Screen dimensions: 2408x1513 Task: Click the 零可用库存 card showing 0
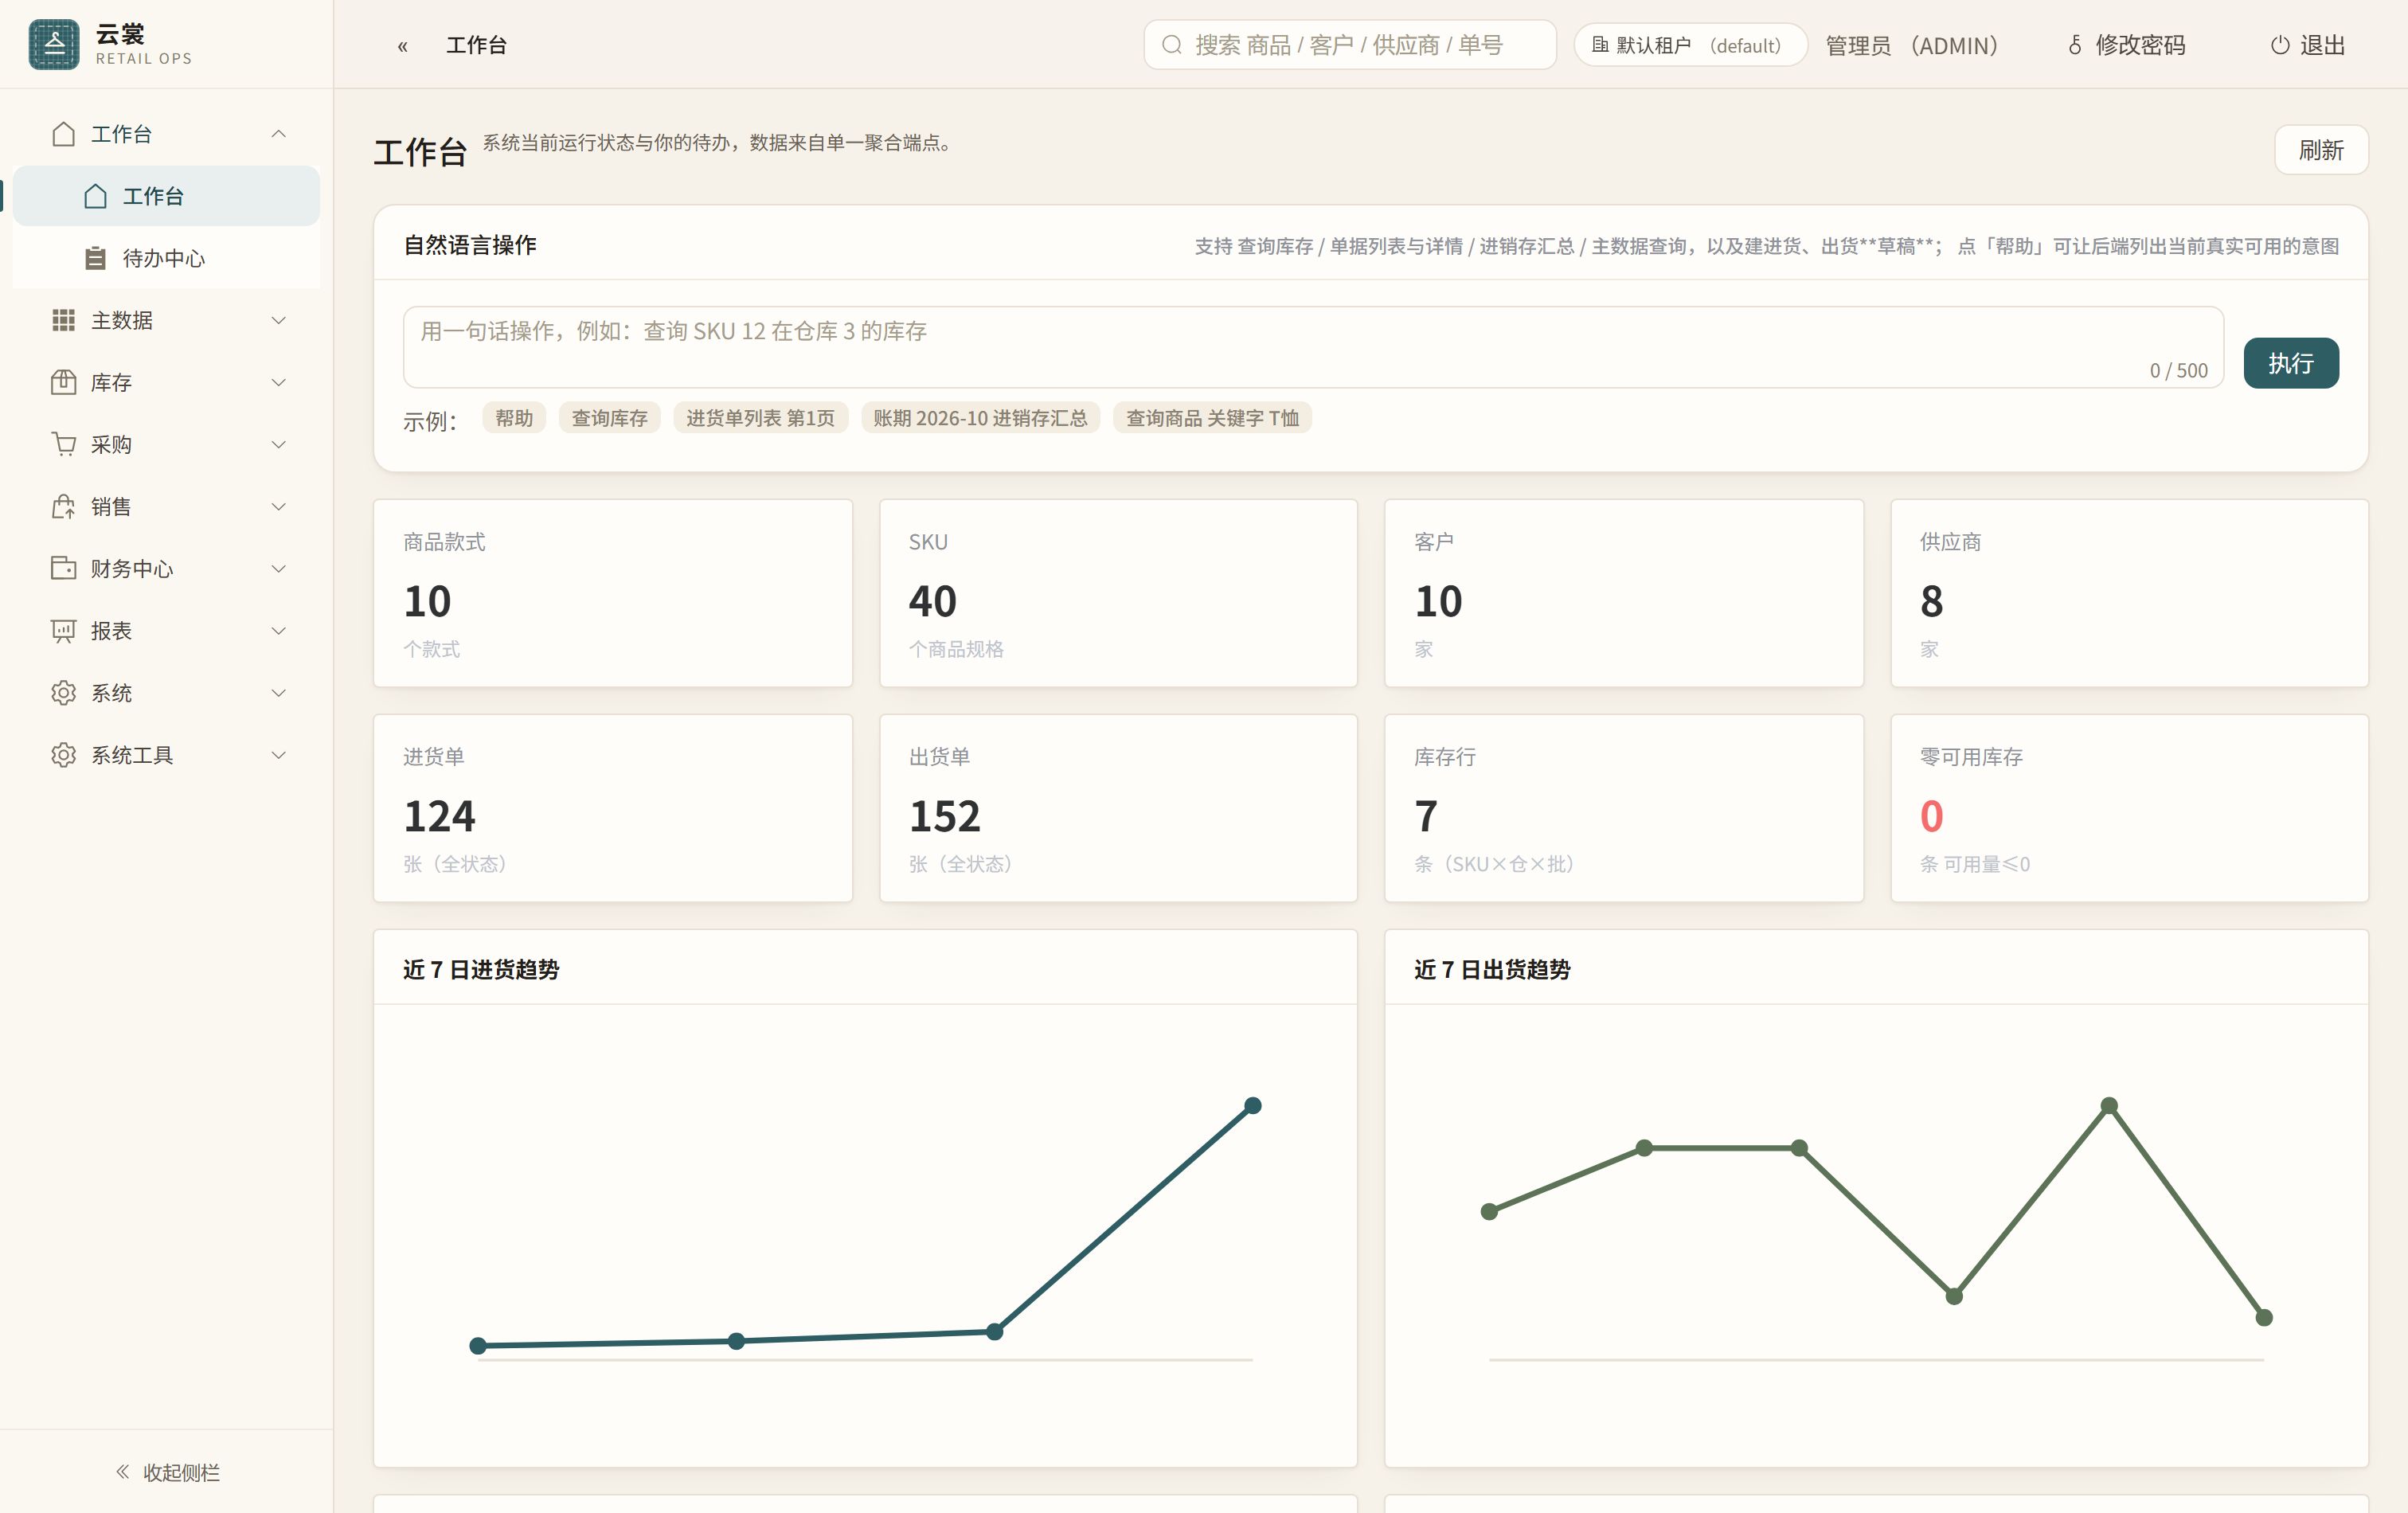[2129, 808]
